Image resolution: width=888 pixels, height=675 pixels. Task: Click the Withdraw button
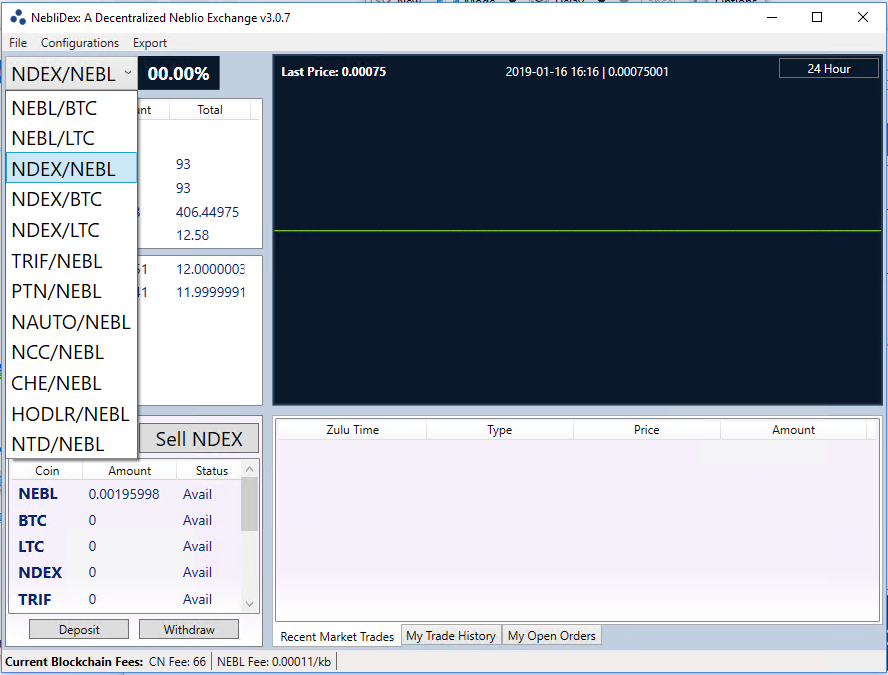click(189, 629)
